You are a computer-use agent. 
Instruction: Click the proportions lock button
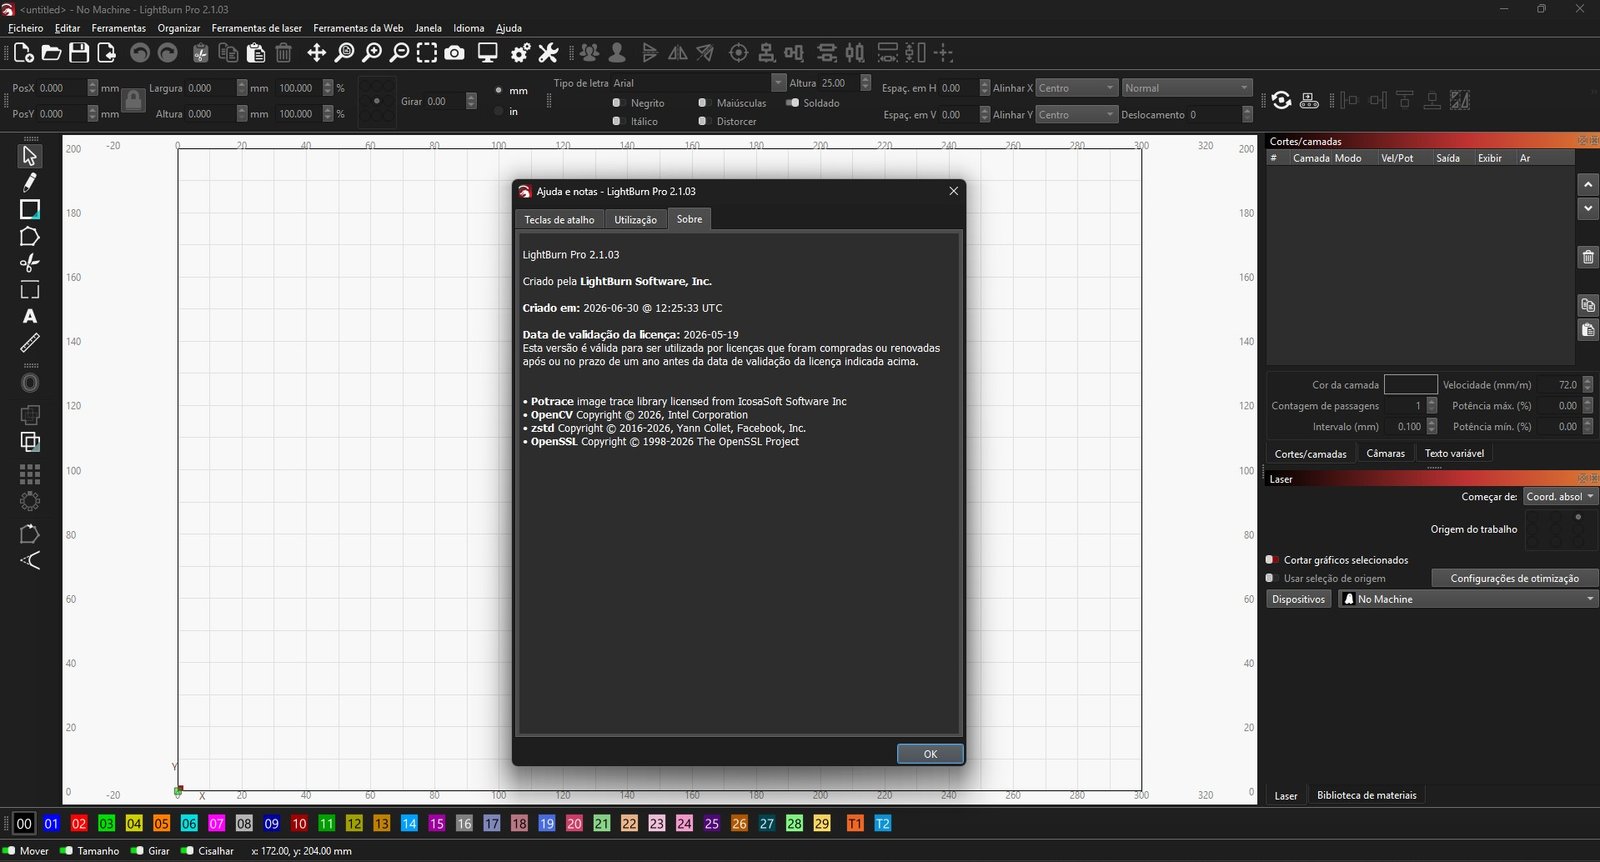click(133, 101)
